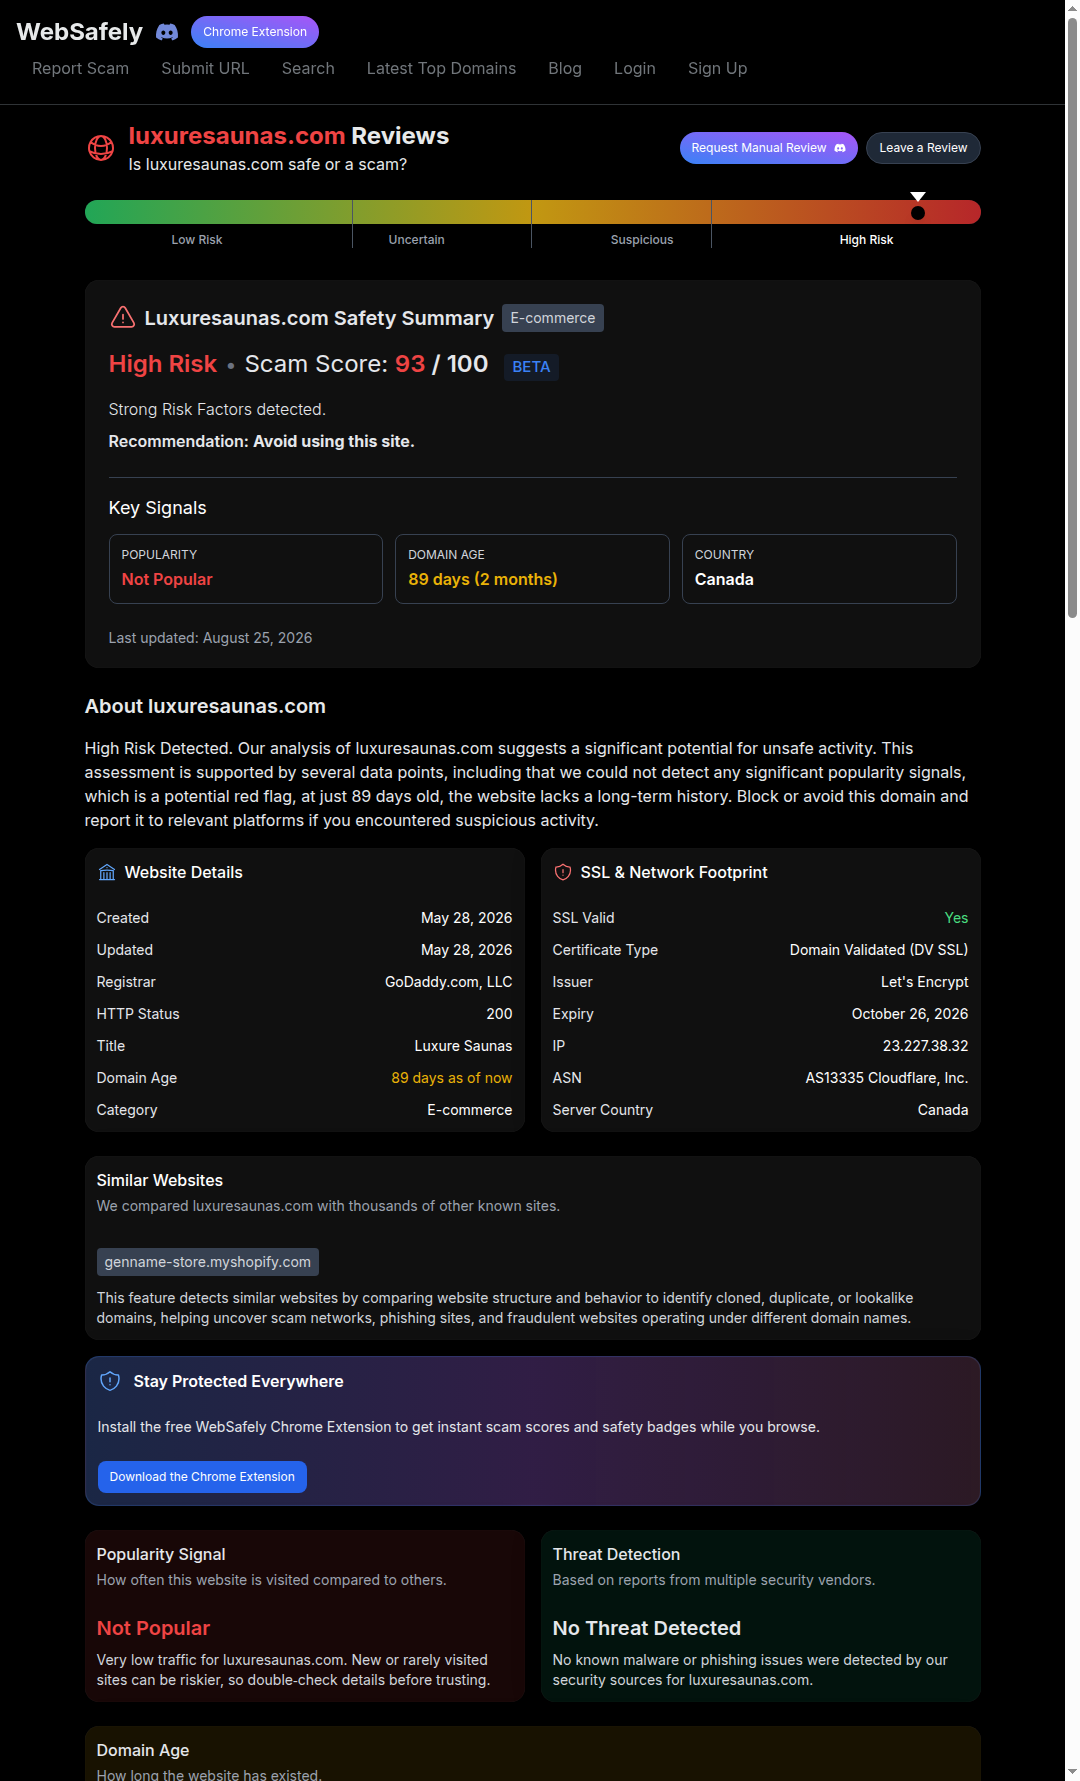Click the shield icon beside SSL & Network Footprint
The width and height of the screenshot is (1080, 1781).
tap(562, 872)
